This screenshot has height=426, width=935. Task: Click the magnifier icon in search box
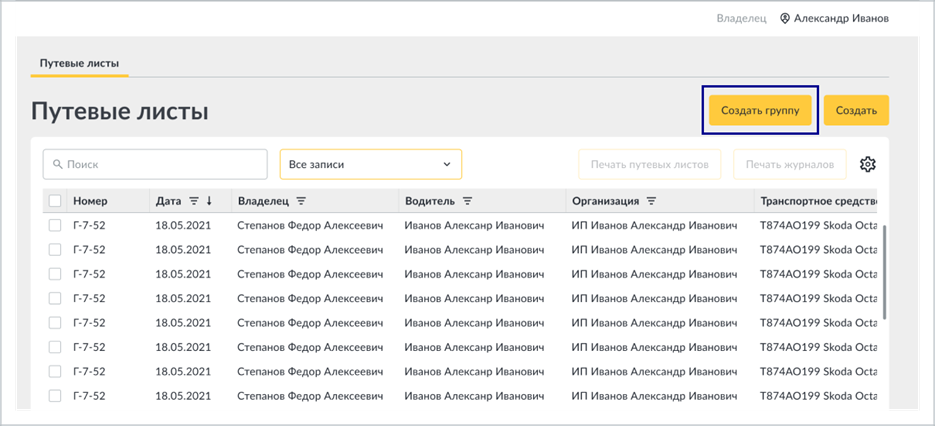click(x=58, y=164)
